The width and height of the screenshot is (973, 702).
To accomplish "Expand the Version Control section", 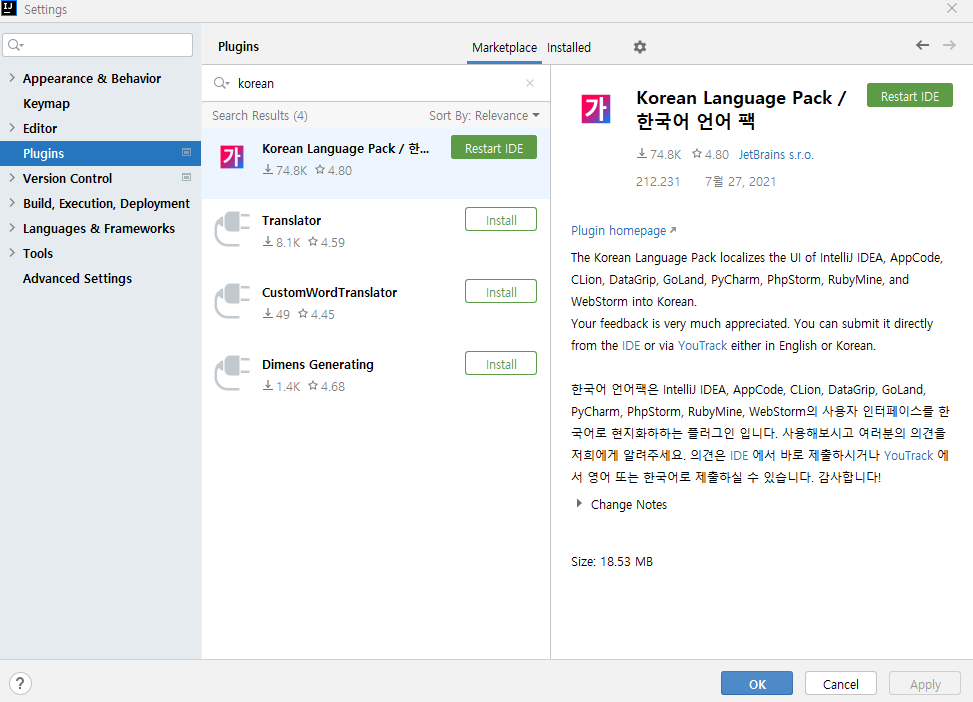I will tap(12, 178).
